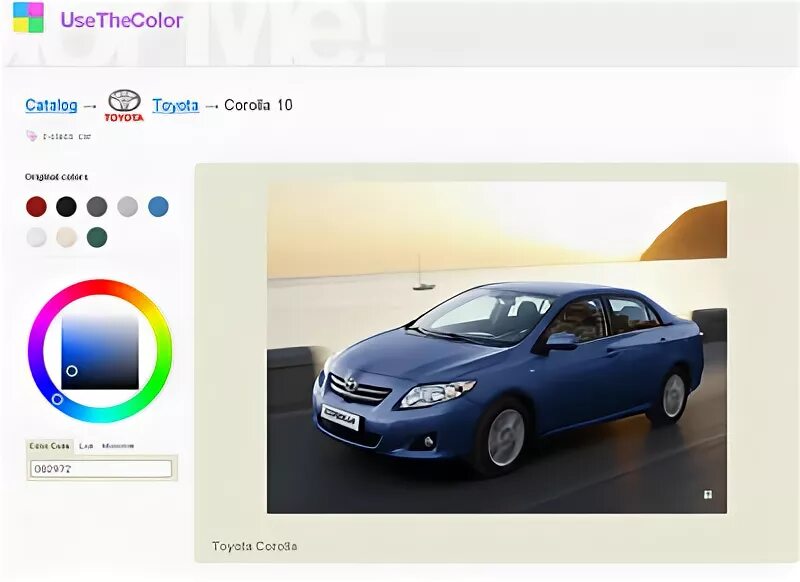Click the small icon in photo corner
The height and width of the screenshot is (582, 800).
click(x=707, y=494)
